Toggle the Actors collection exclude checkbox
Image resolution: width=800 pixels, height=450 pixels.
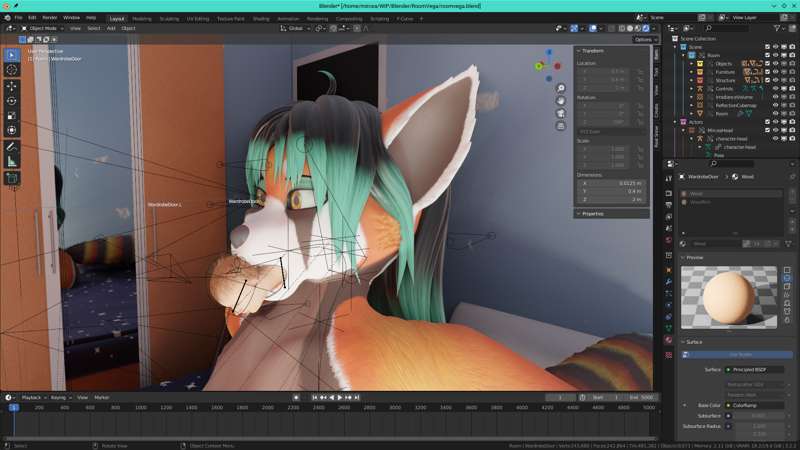pyautogui.click(x=768, y=122)
